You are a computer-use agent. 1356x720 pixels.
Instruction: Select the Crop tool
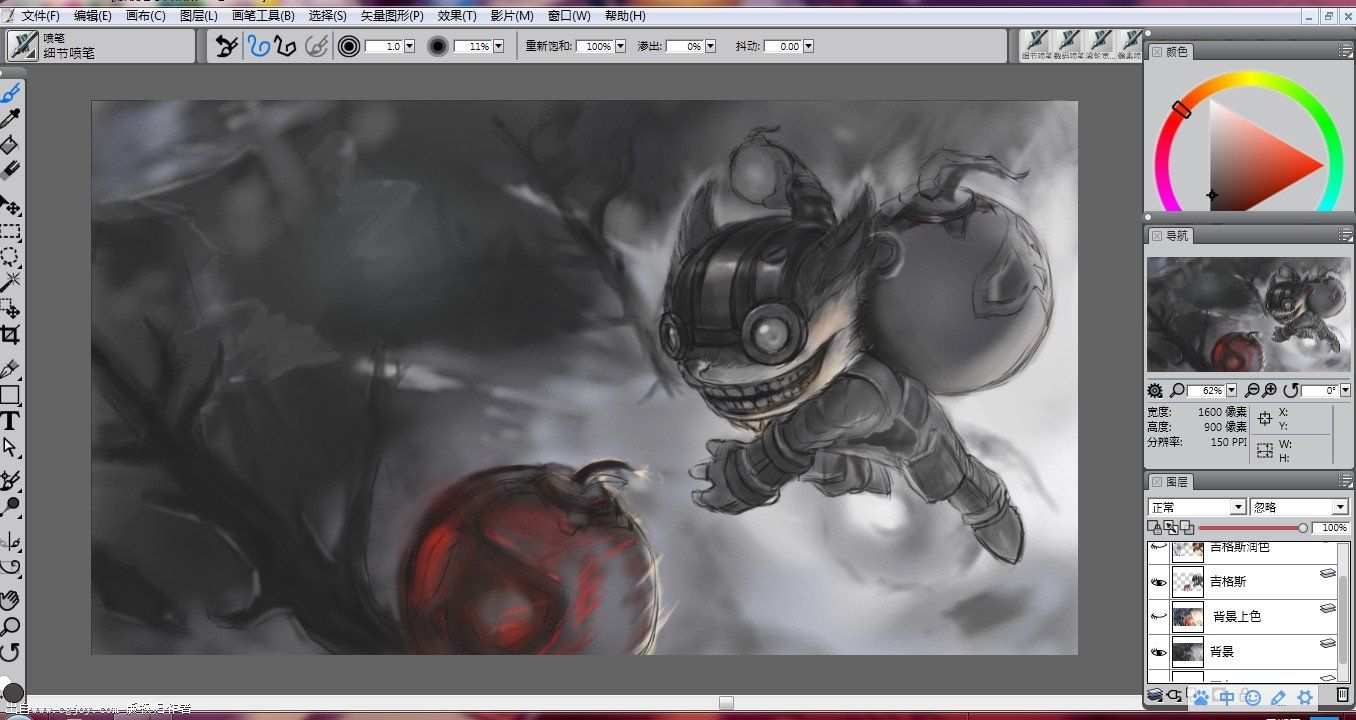pos(11,334)
